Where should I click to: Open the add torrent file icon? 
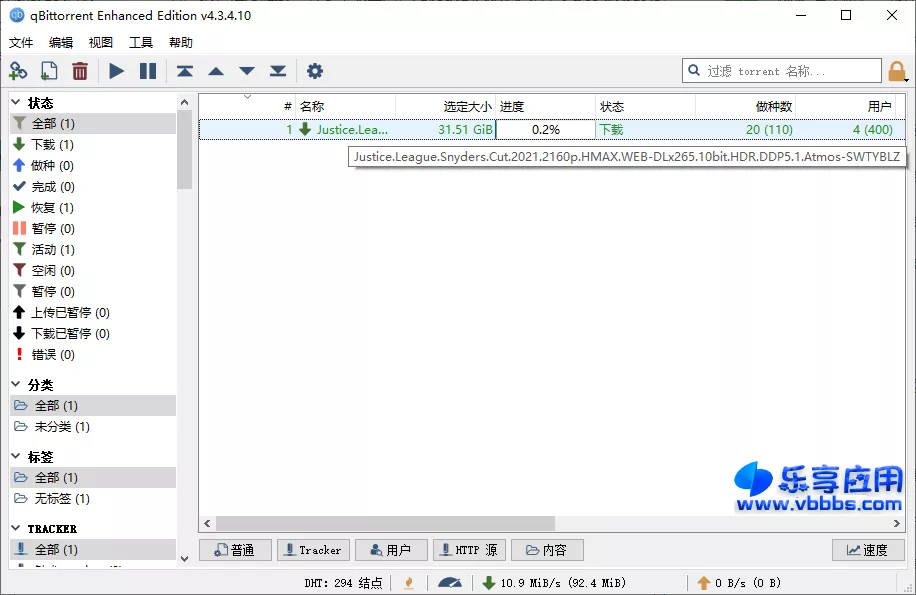[48, 71]
